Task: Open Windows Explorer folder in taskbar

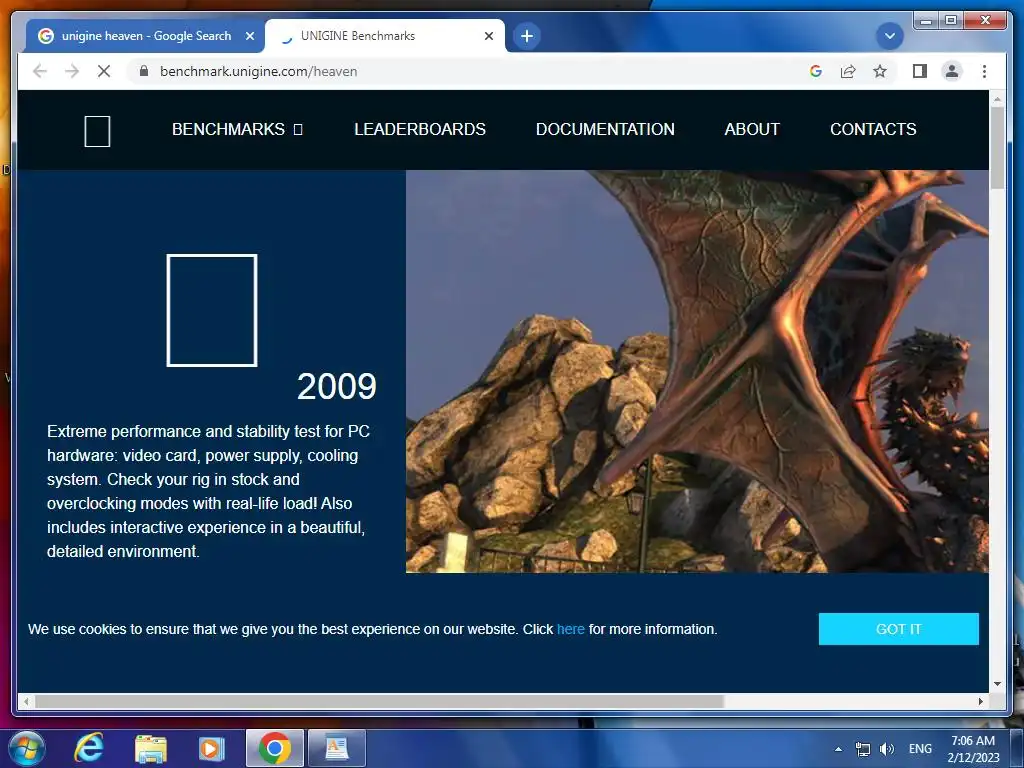Action: tap(151, 748)
